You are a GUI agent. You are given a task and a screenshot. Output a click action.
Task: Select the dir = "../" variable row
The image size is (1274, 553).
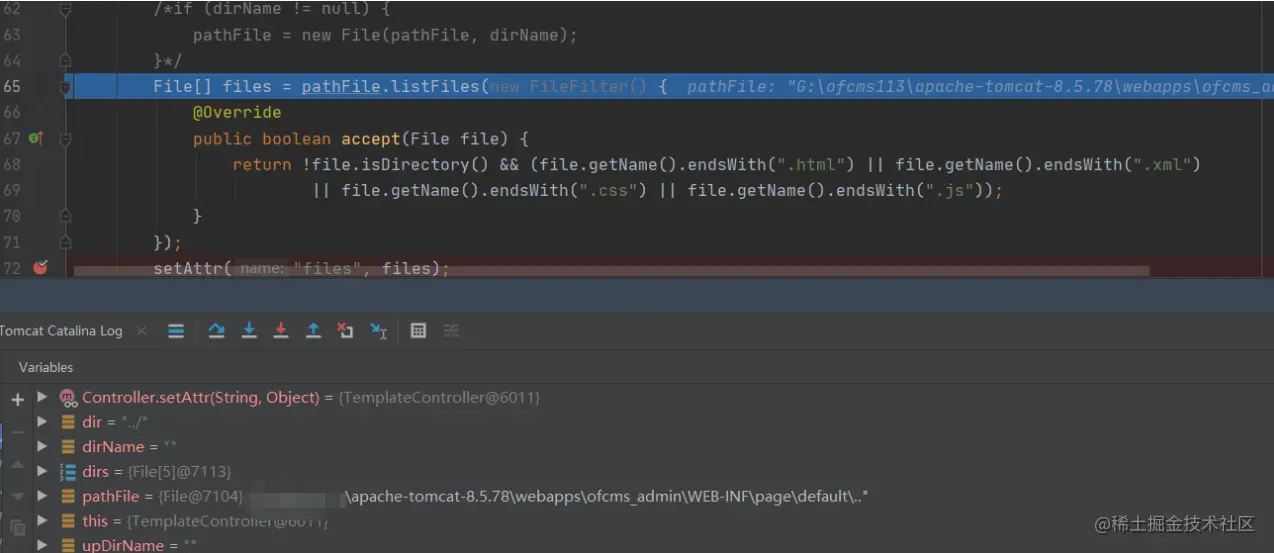click(655, 422)
